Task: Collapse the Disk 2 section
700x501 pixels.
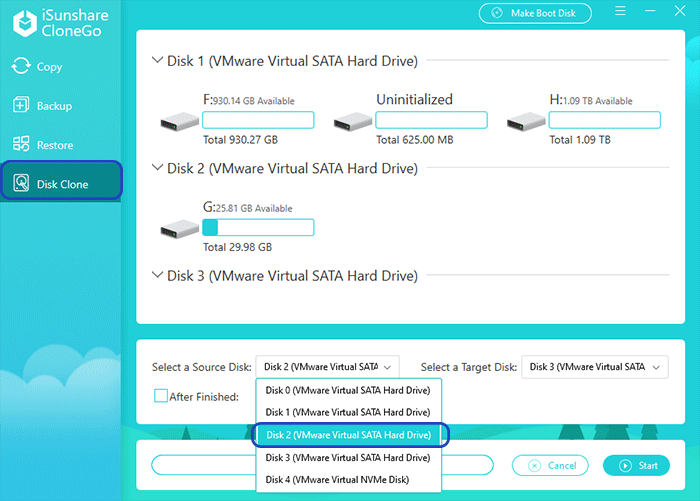Action: point(157,169)
